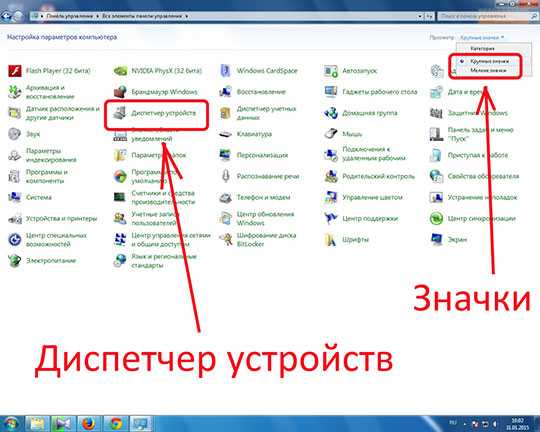Open Приступая к работе link
540x432 pixels.
pyautogui.click(x=478, y=155)
